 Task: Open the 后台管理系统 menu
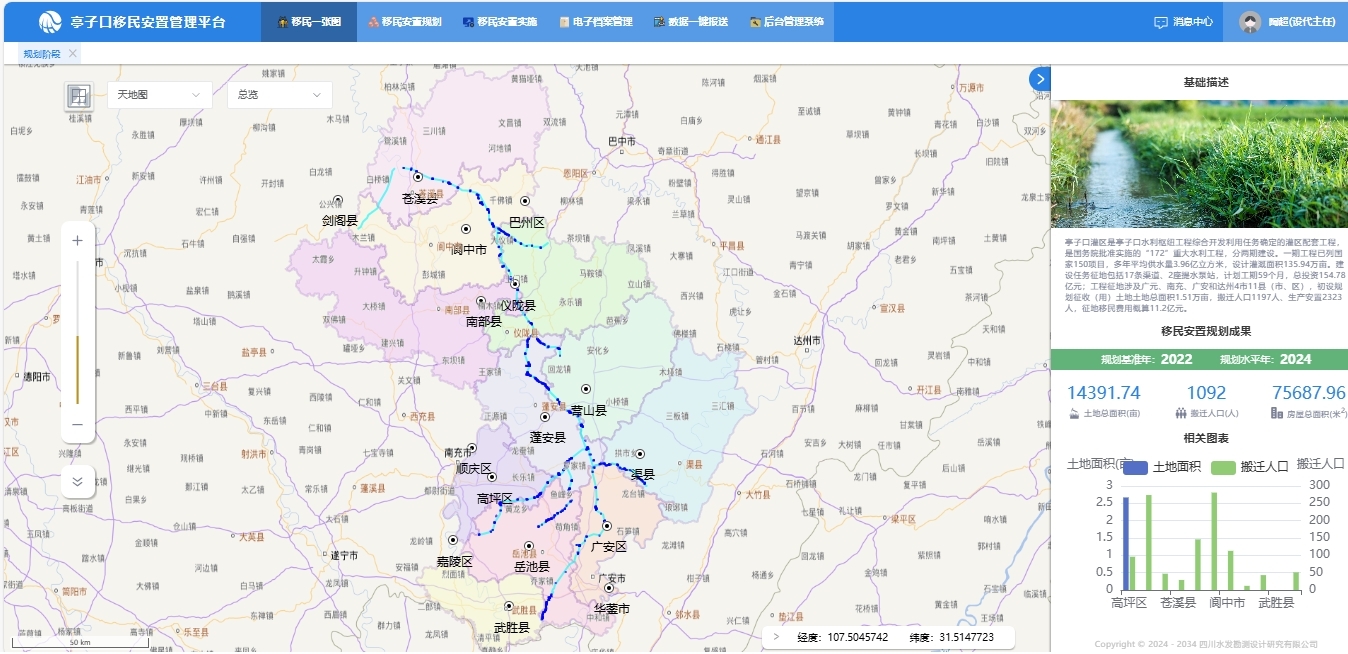point(786,22)
